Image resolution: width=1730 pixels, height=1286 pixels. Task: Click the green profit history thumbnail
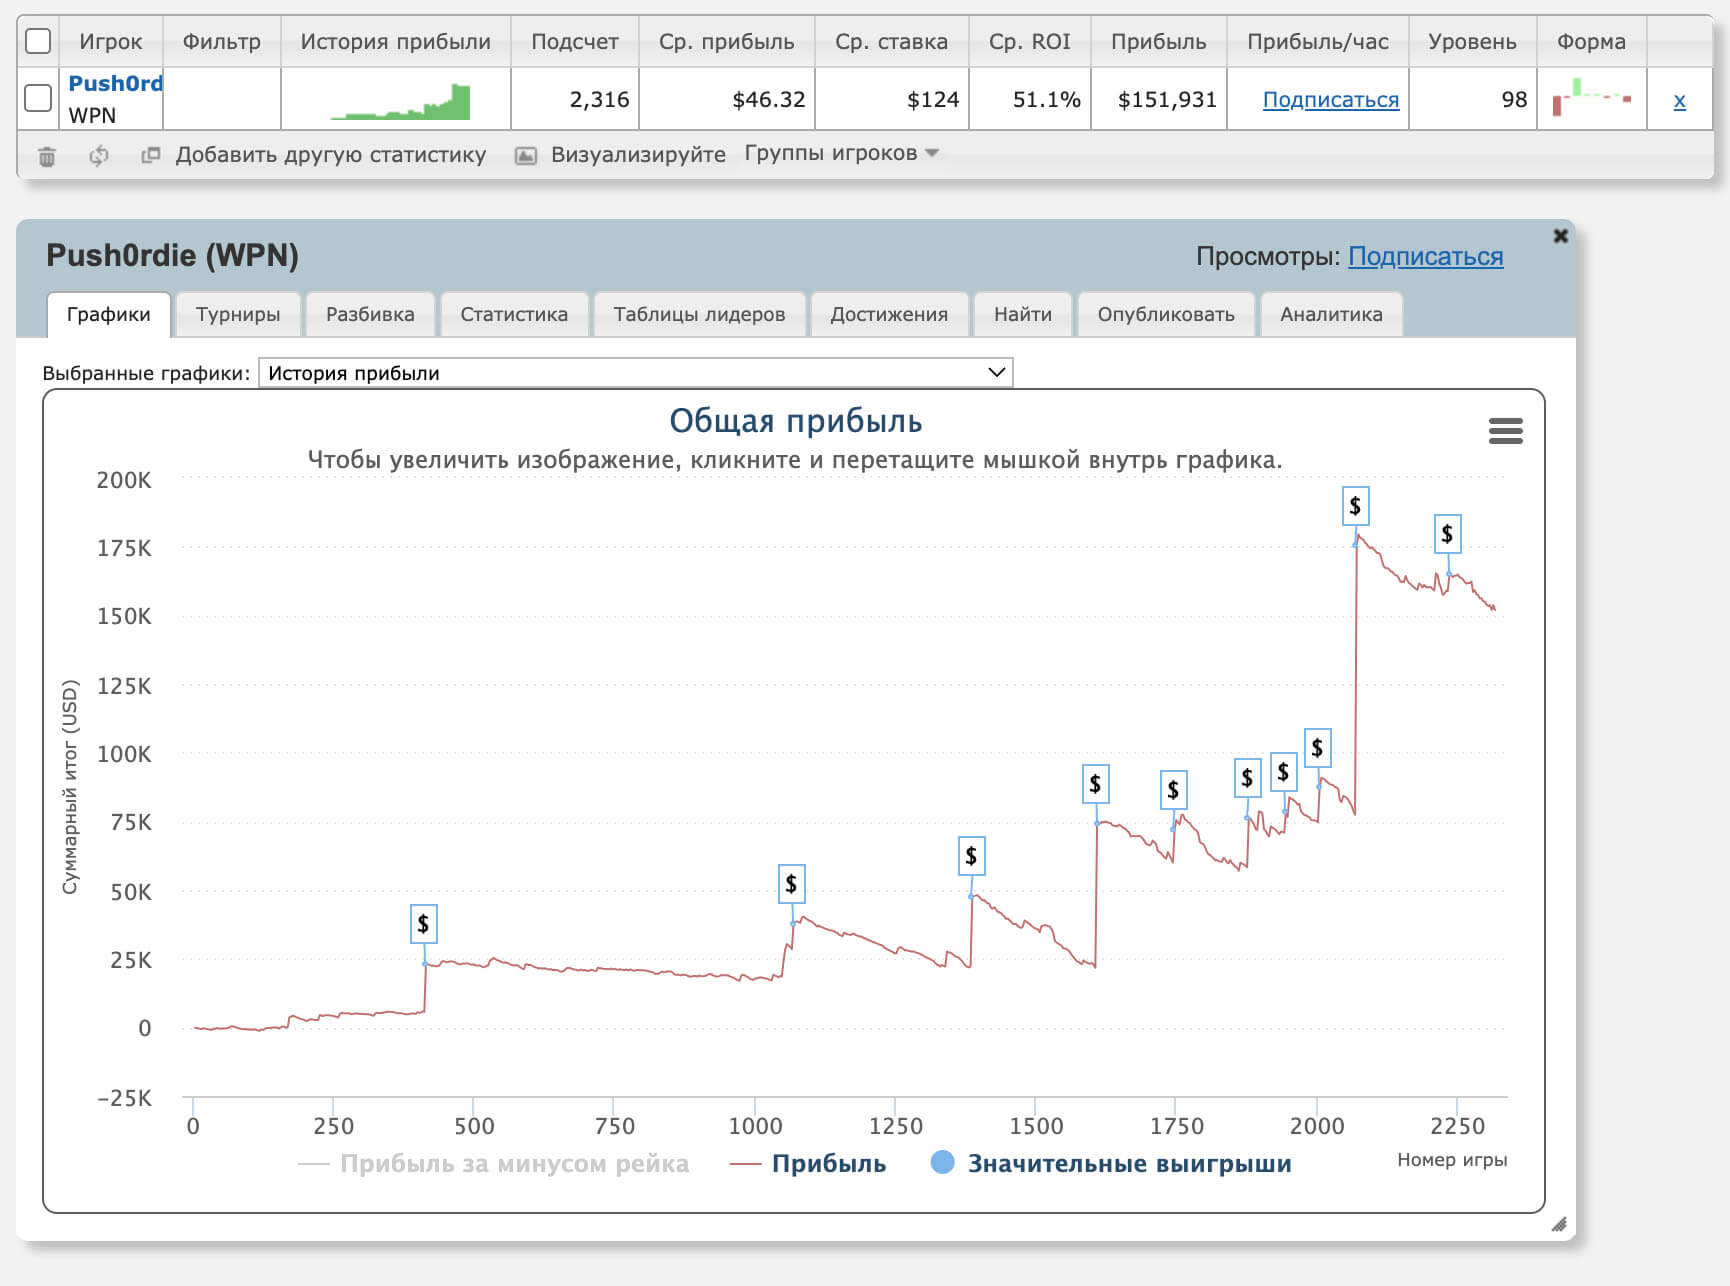pyautogui.click(x=401, y=102)
